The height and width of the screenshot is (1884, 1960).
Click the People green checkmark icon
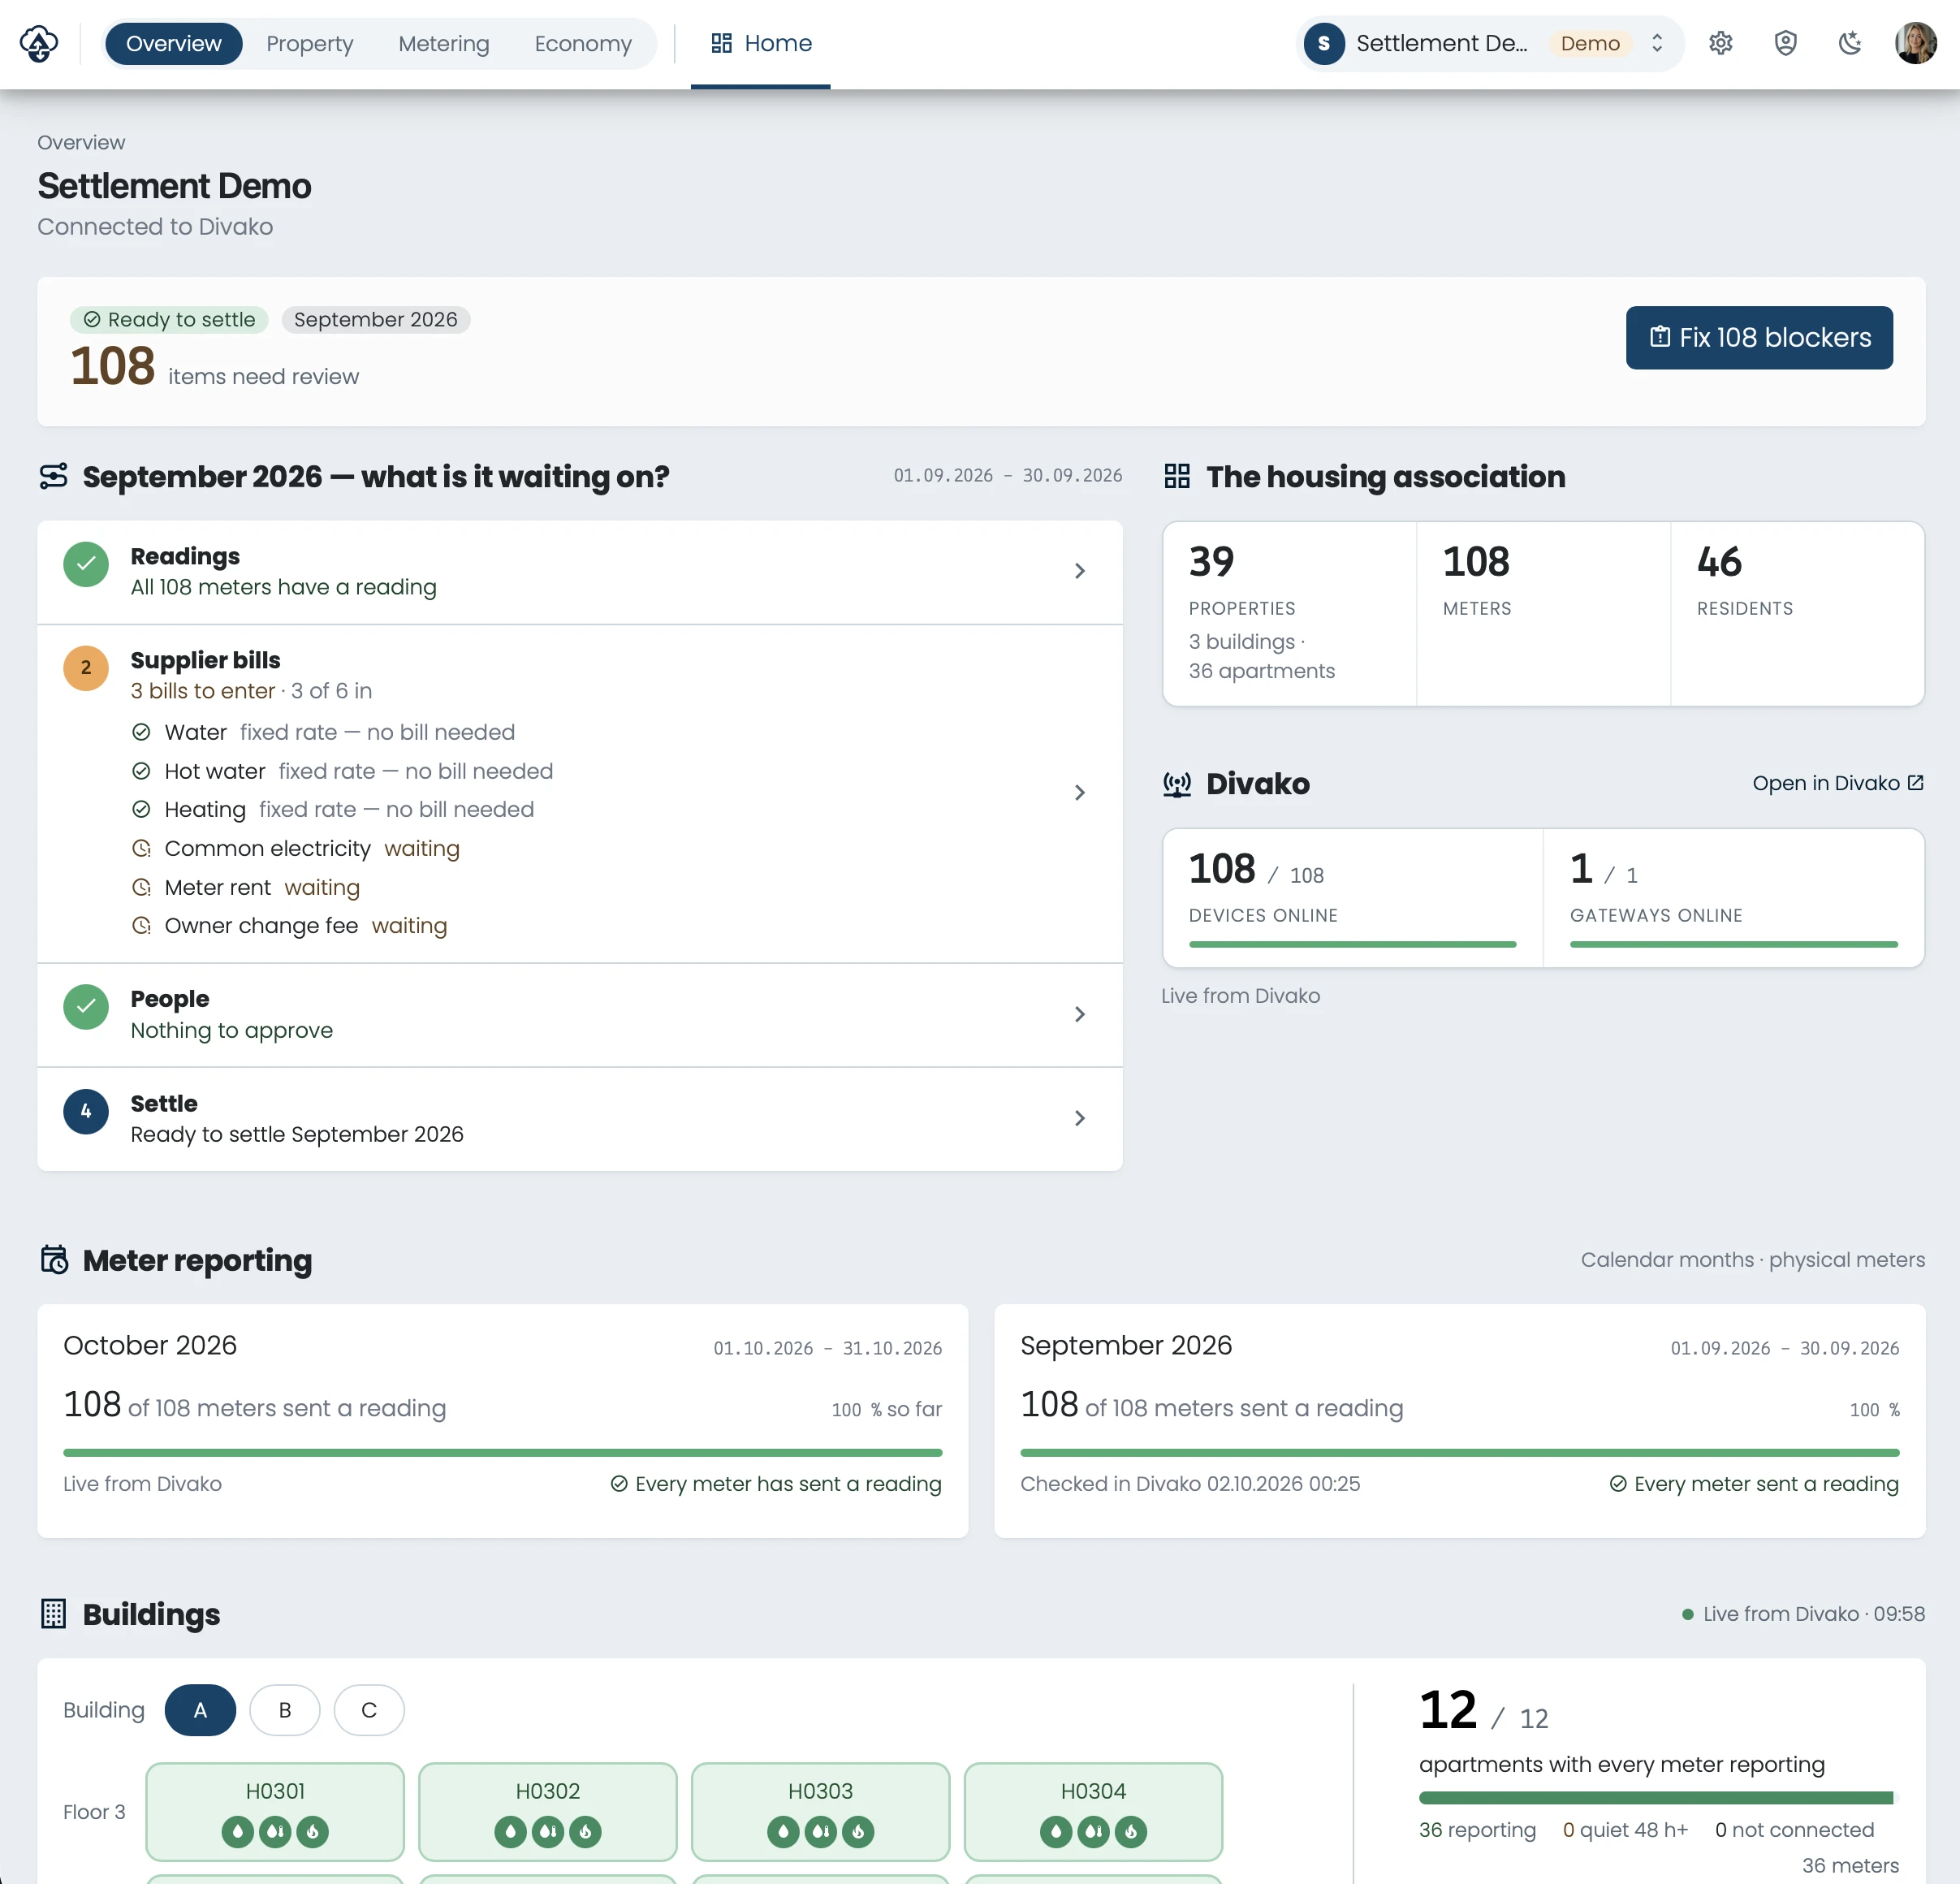pyautogui.click(x=86, y=1007)
